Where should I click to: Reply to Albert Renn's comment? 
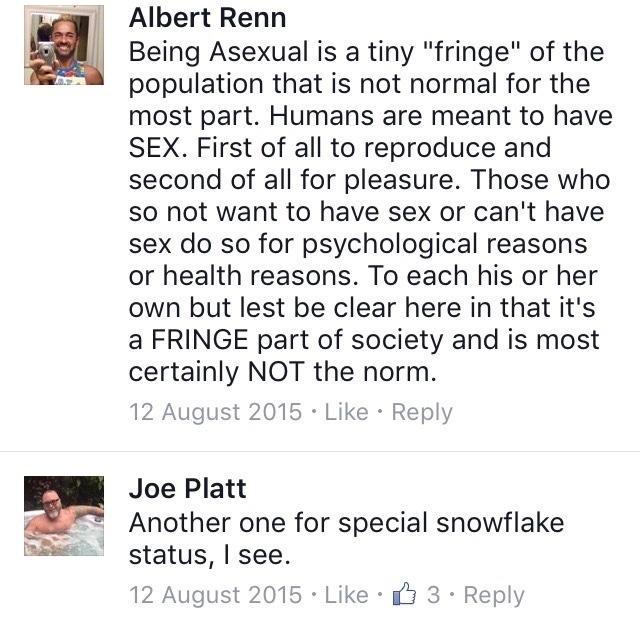pyautogui.click(x=421, y=412)
